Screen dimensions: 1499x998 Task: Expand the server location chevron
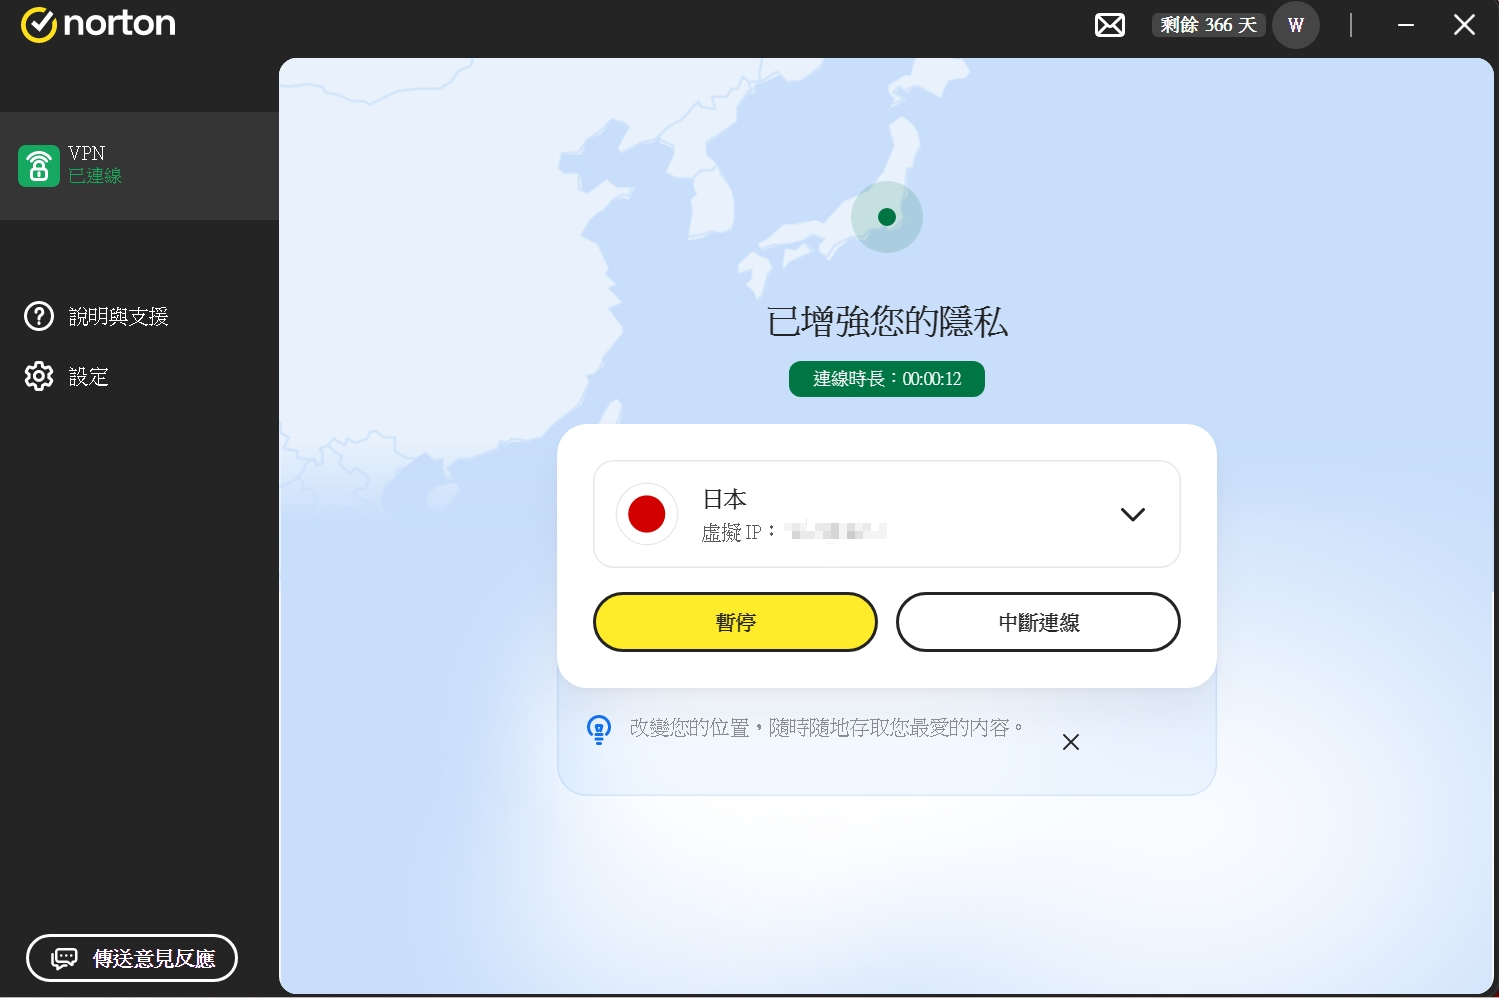pos(1132,514)
